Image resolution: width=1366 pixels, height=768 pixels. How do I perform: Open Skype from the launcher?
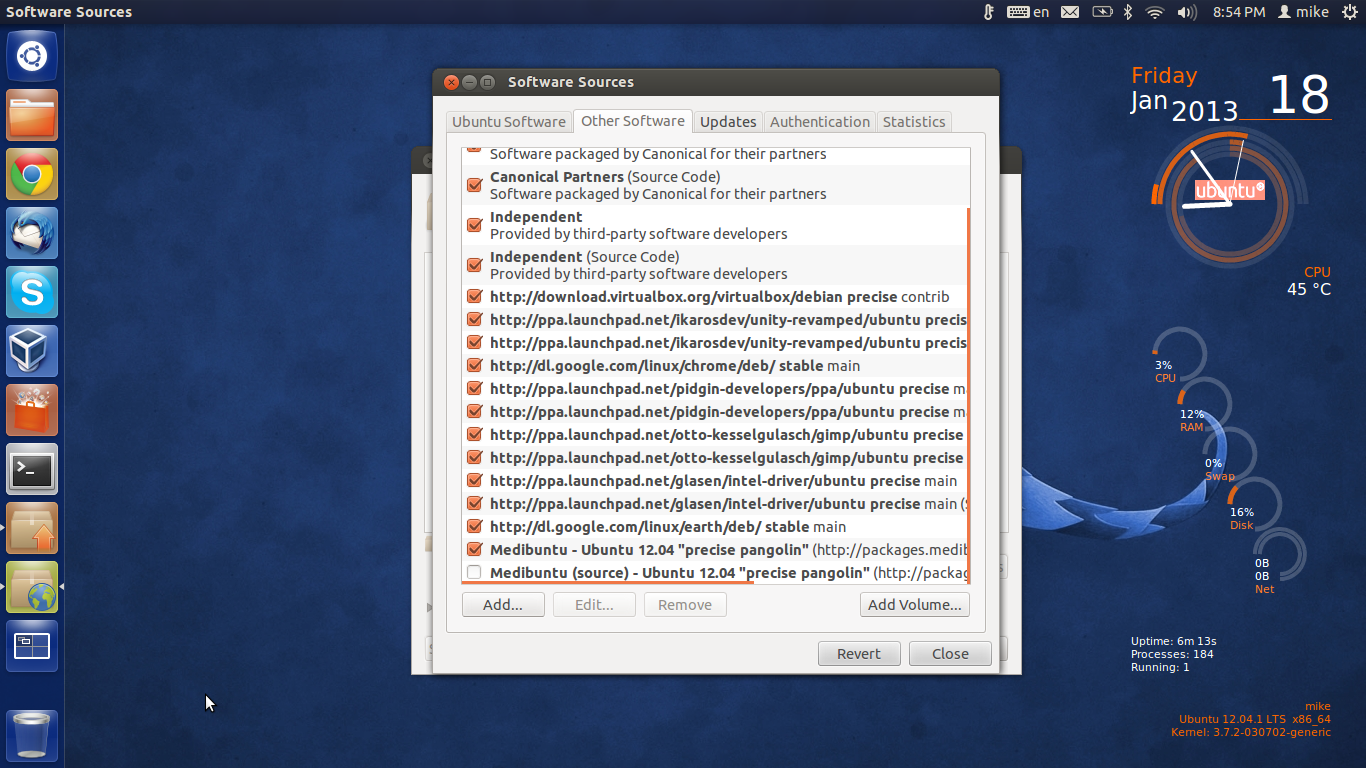(32, 293)
